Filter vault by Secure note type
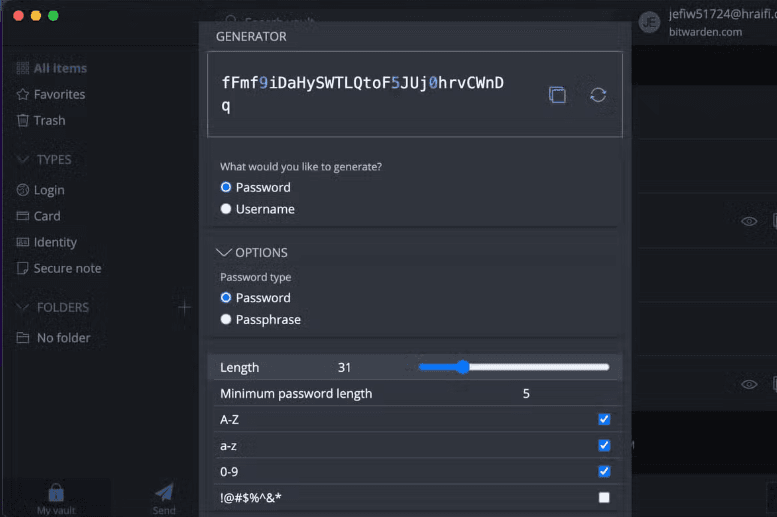777x517 pixels. coord(59,269)
